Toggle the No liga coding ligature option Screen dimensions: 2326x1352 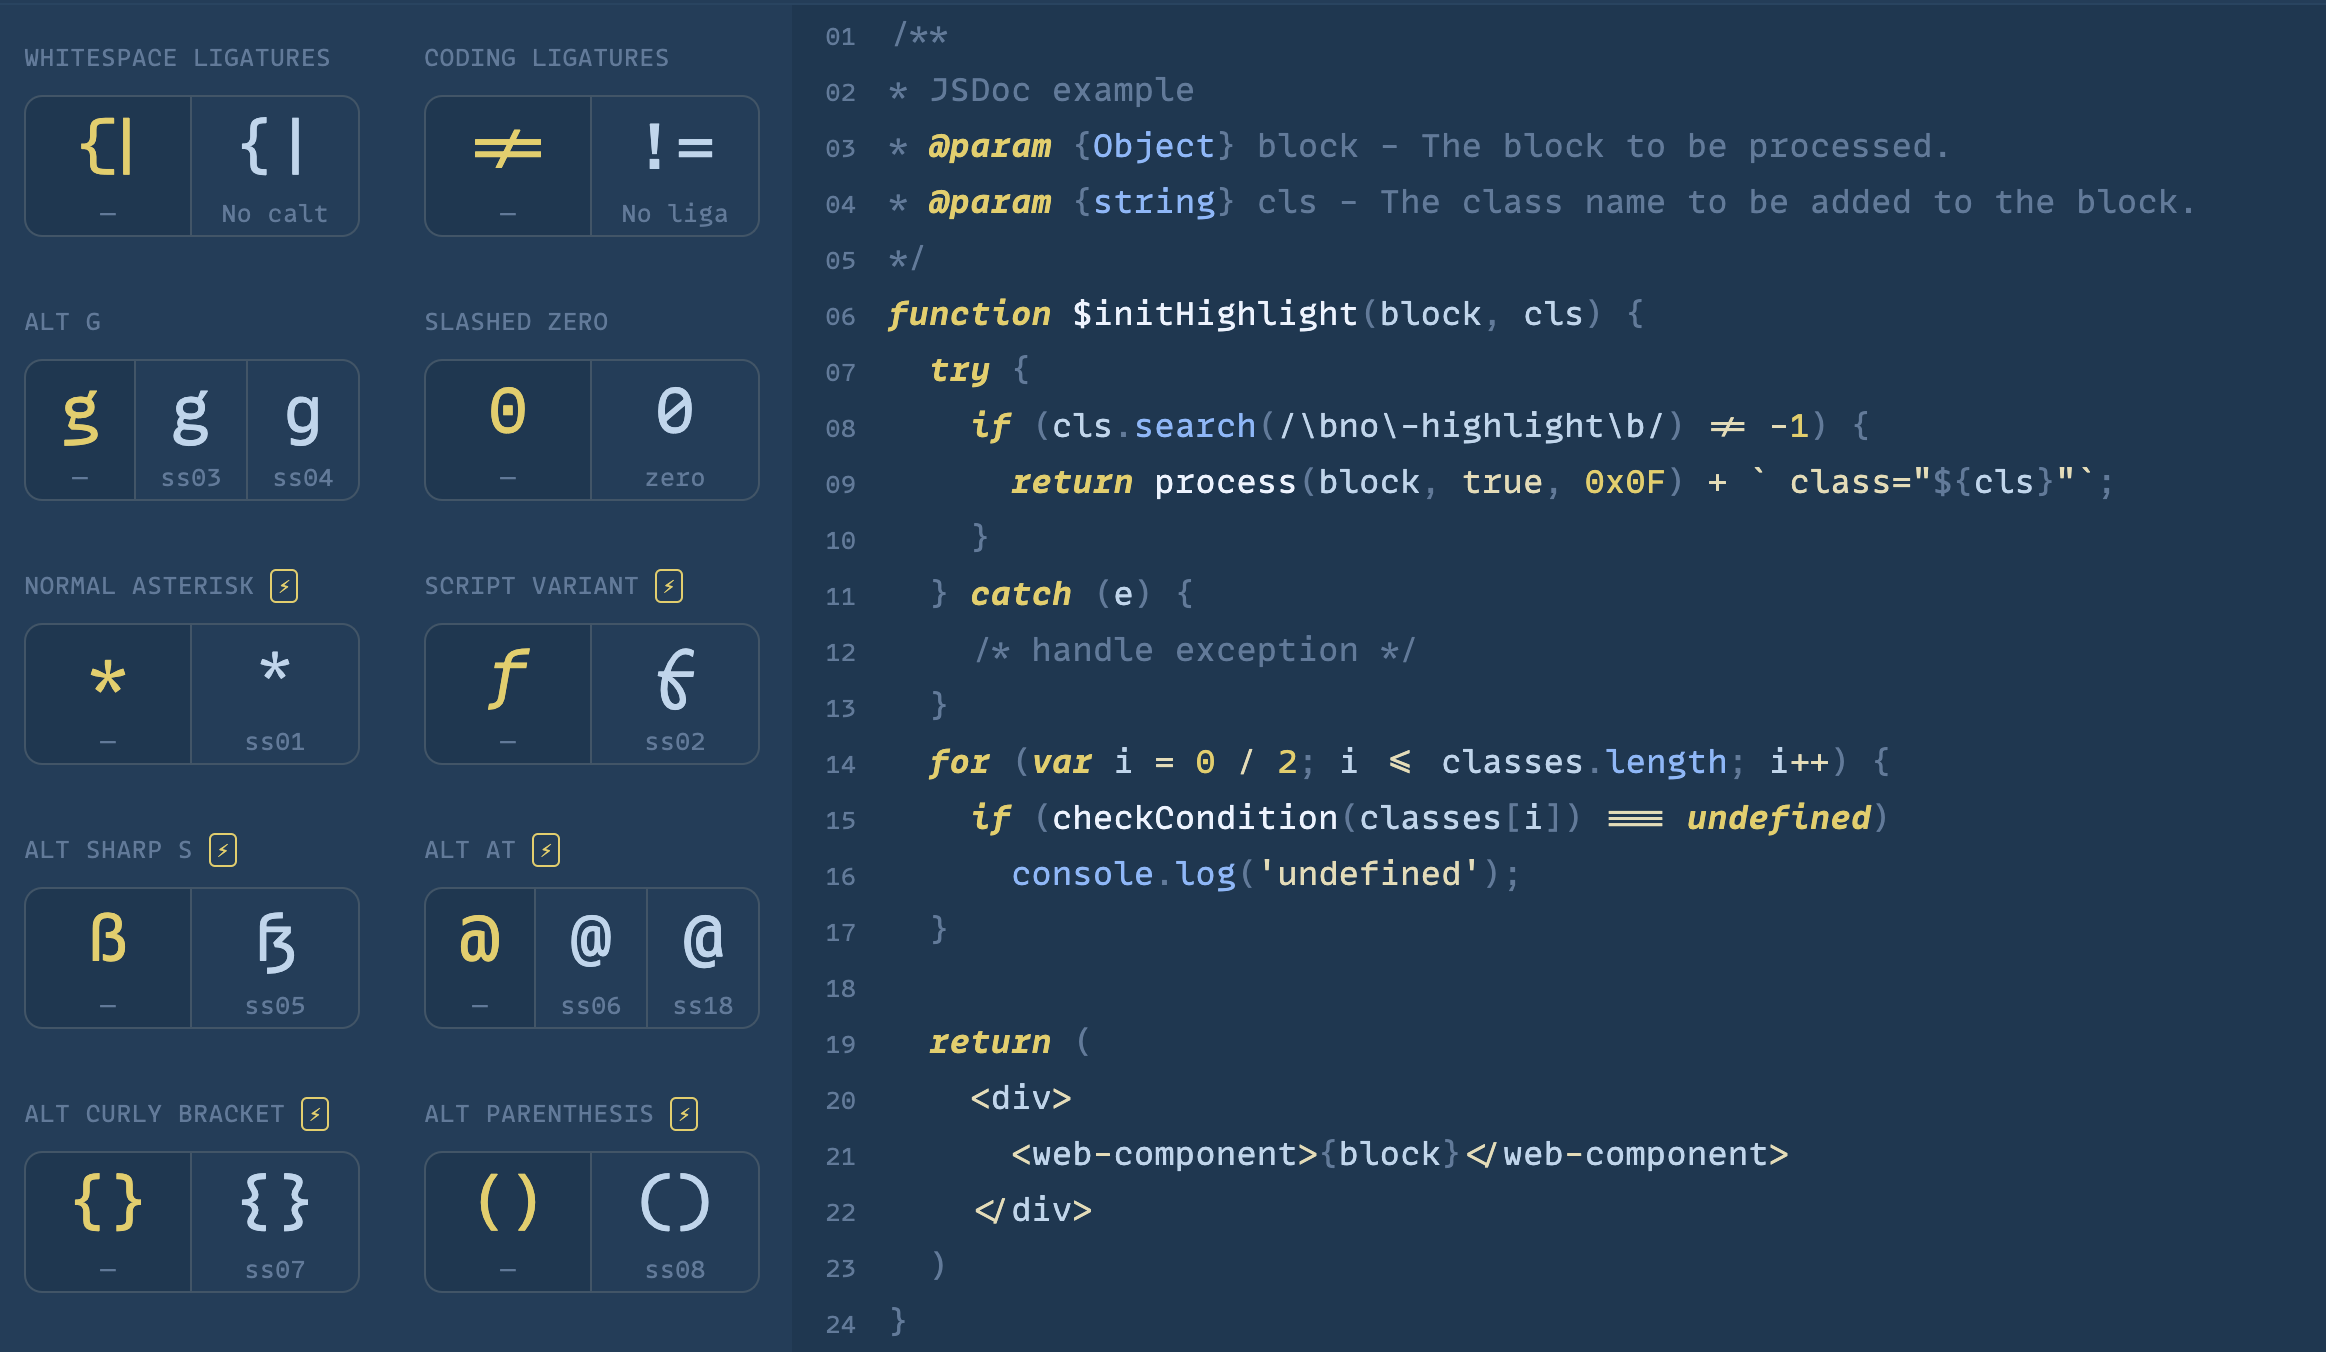point(675,166)
